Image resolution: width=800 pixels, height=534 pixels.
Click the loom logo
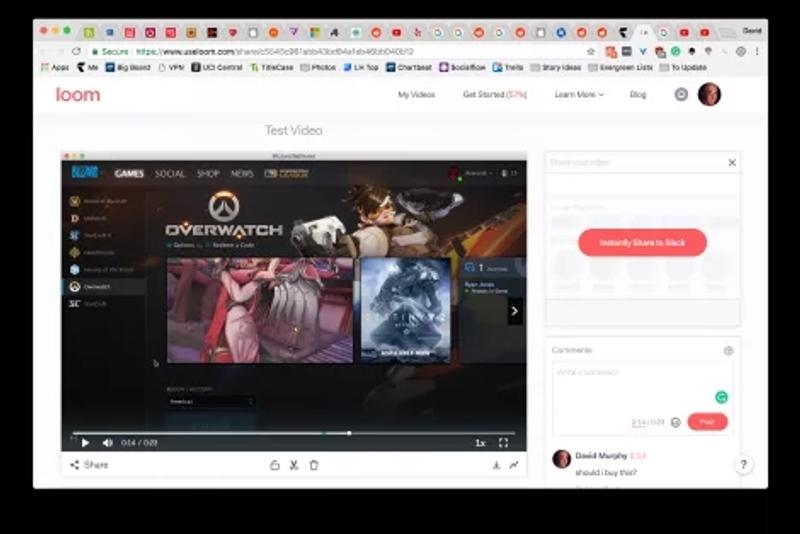(x=78, y=94)
